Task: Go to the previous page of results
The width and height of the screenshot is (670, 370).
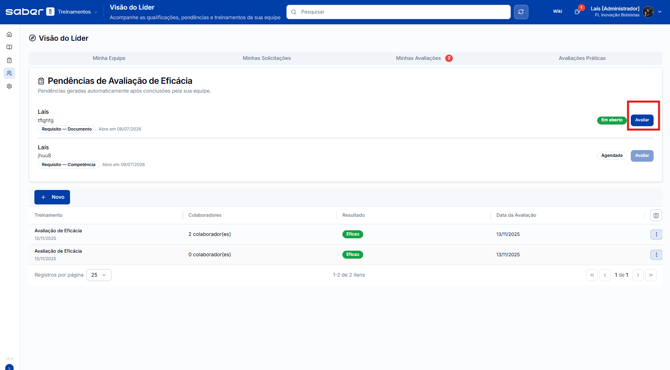Action: [x=605, y=275]
